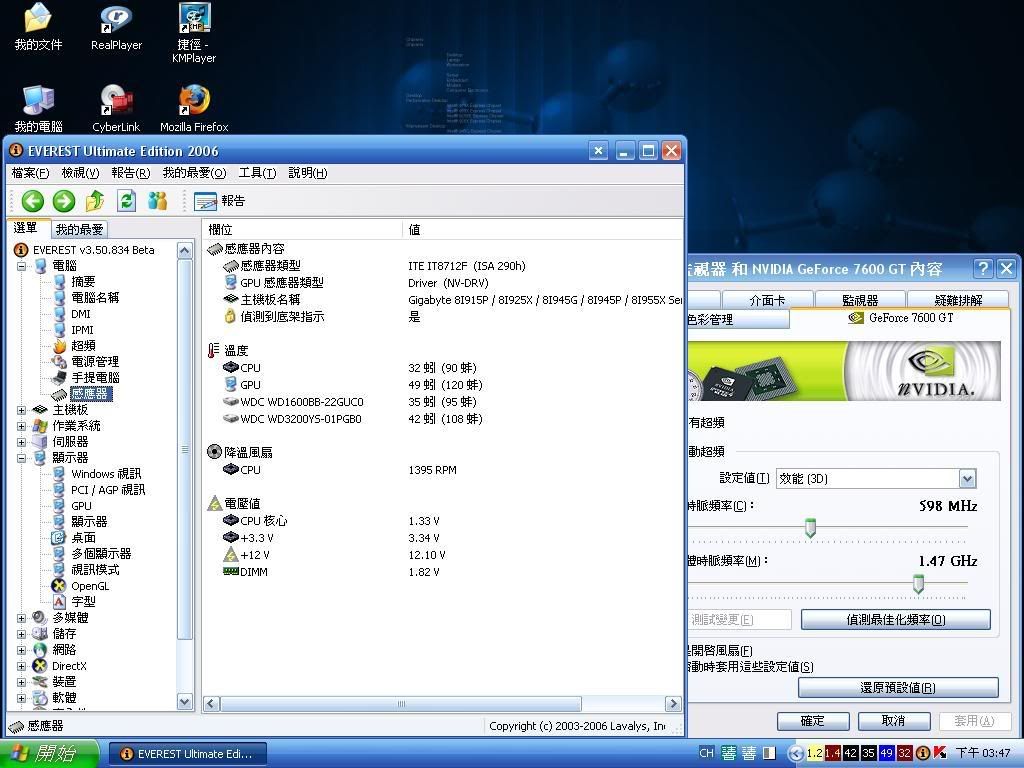Open RealPlayer desktop shortcut

click(x=116, y=26)
